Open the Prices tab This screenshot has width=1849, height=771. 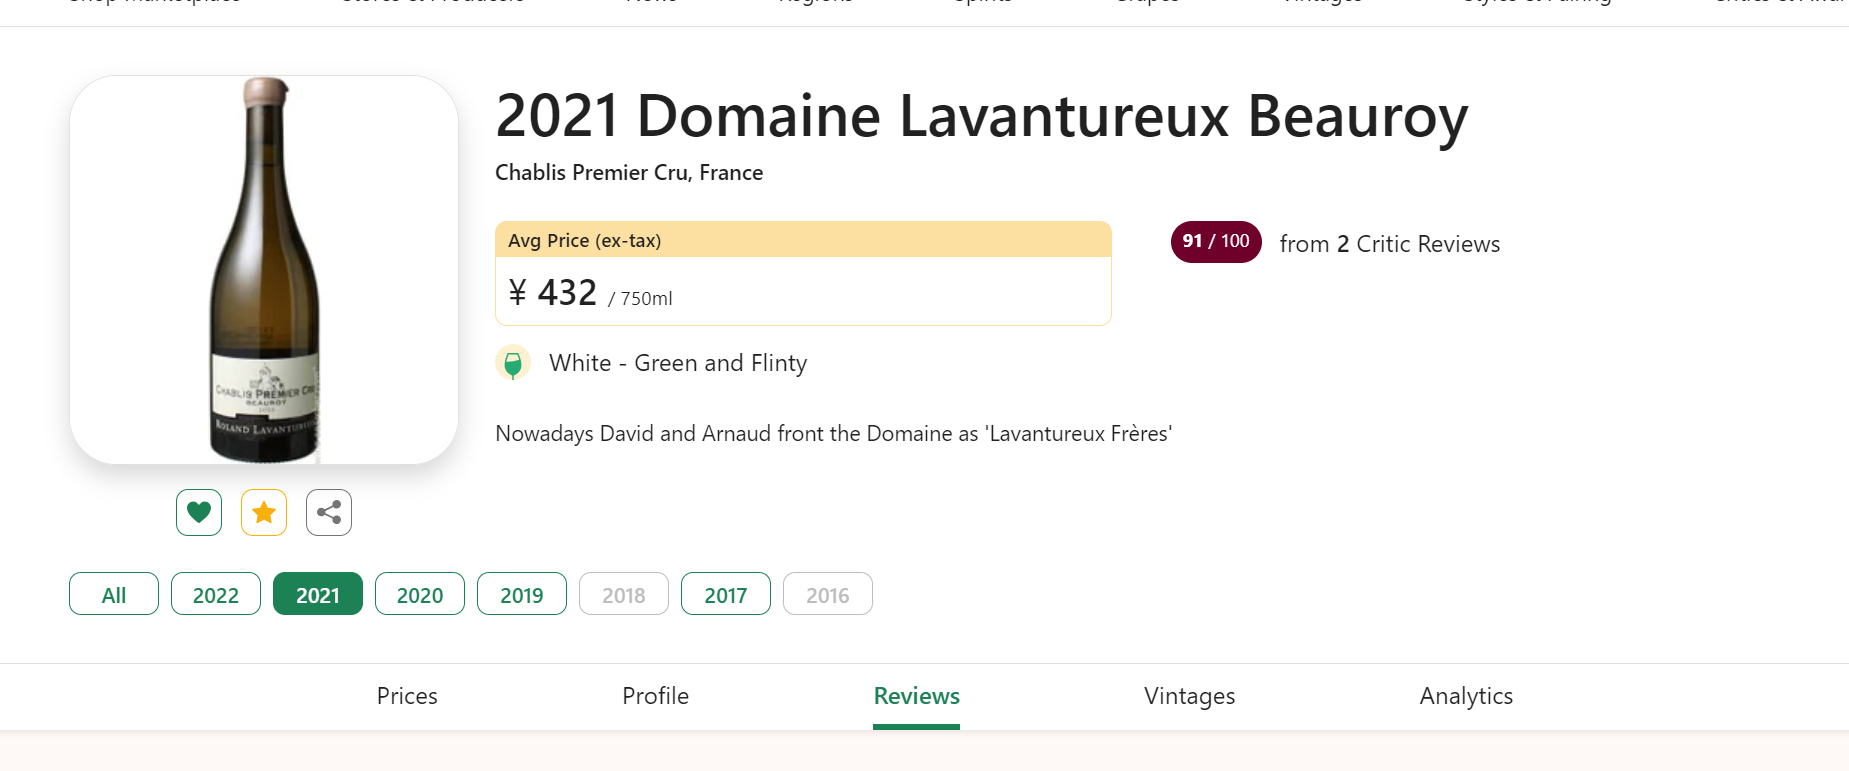[x=407, y=696]
